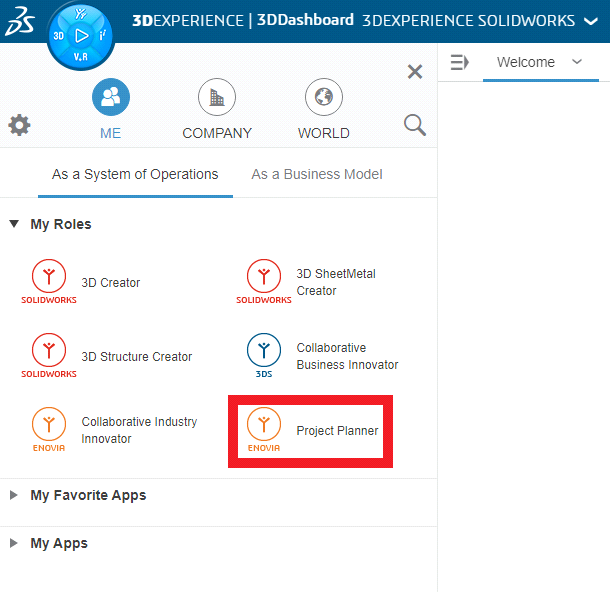Expand the My Favorite Apps section

pyautogui.click(x=14, y=495)
